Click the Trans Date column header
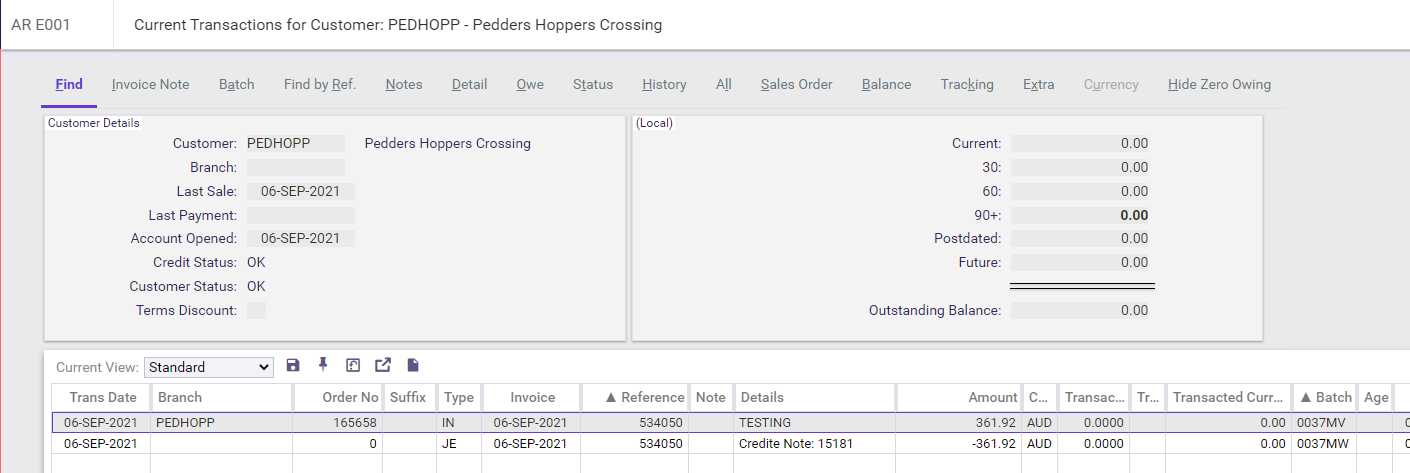Screen dimensions: 1410x473 pyautogui.click(x=102, y=397)
